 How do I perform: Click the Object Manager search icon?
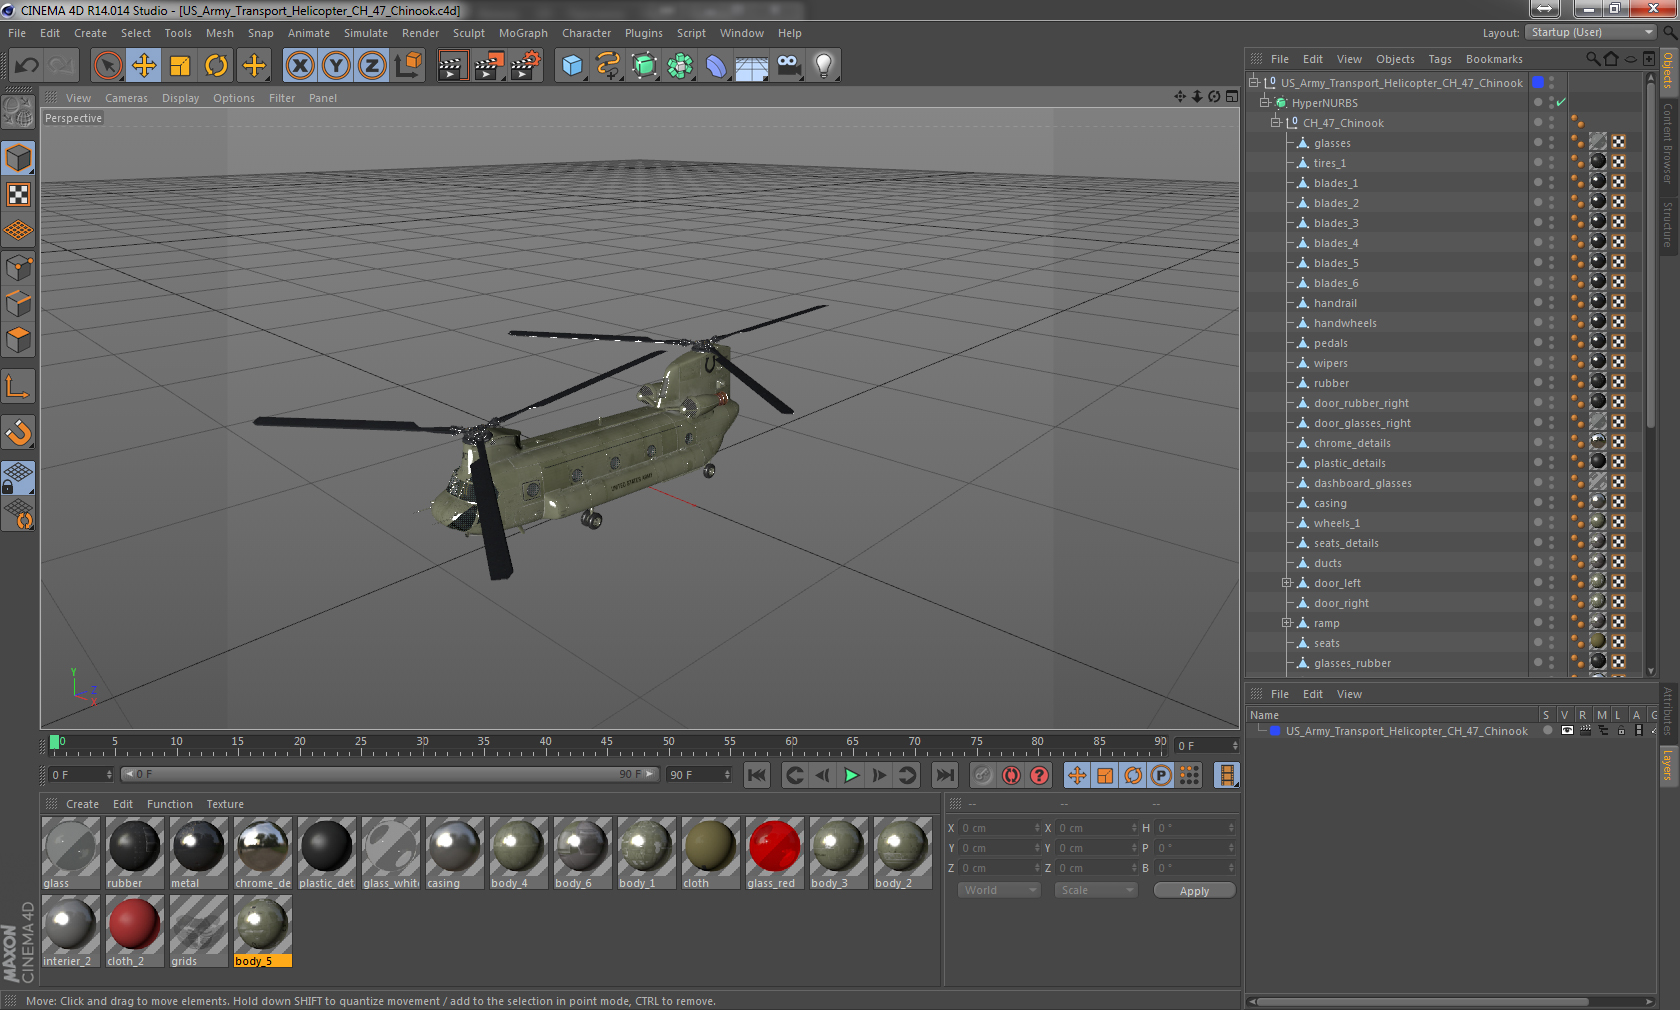1593,59
